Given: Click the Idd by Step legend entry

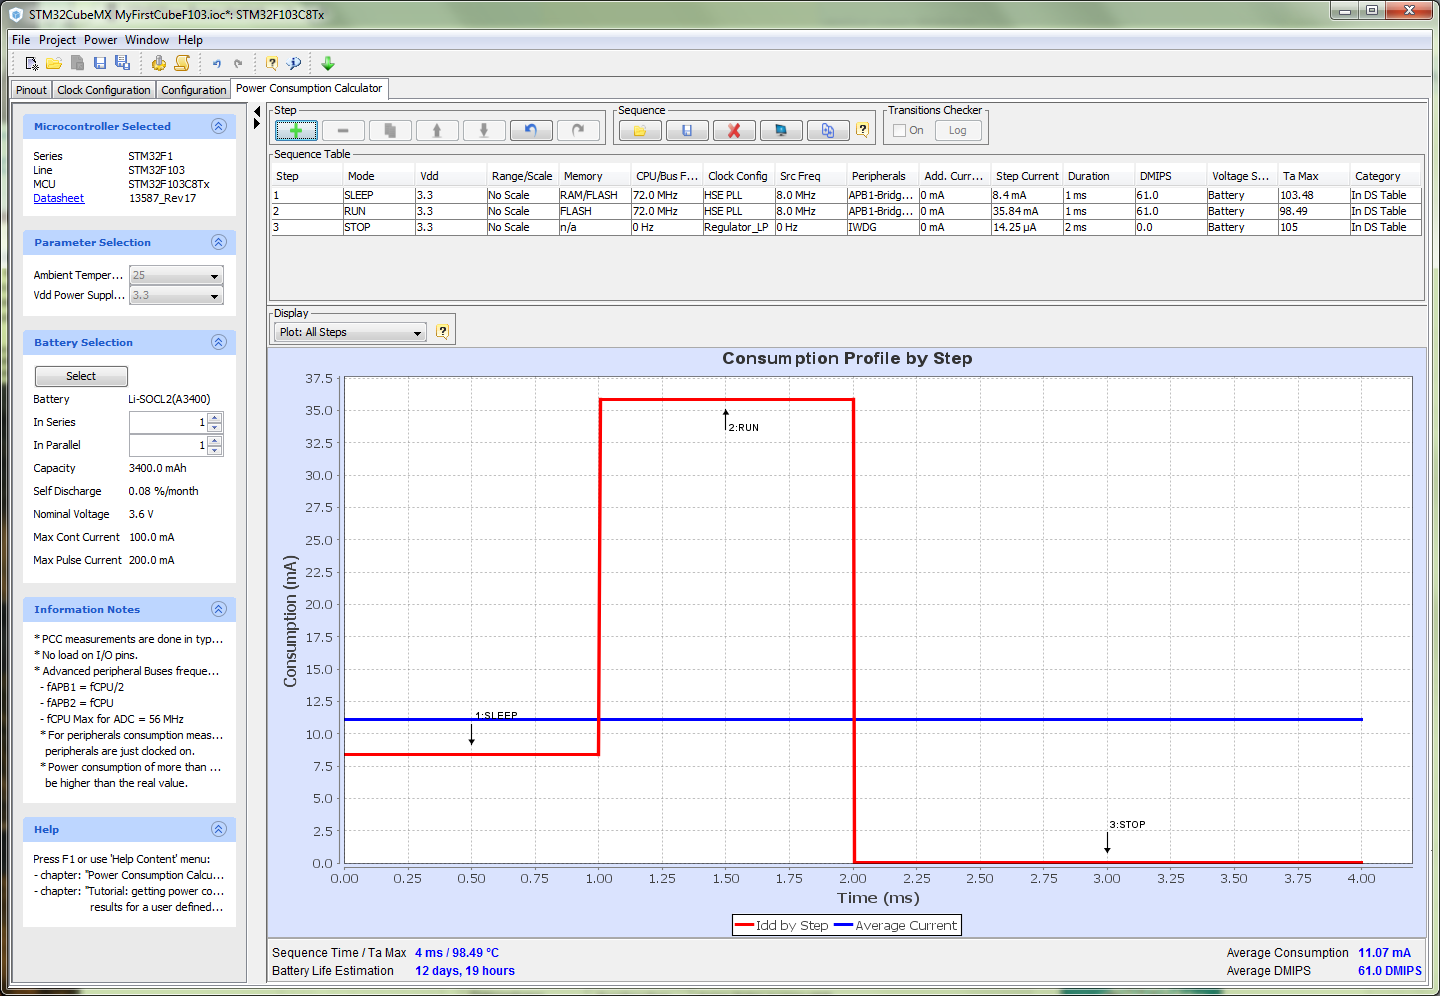Looking at the screenshot, I should 781,925.
